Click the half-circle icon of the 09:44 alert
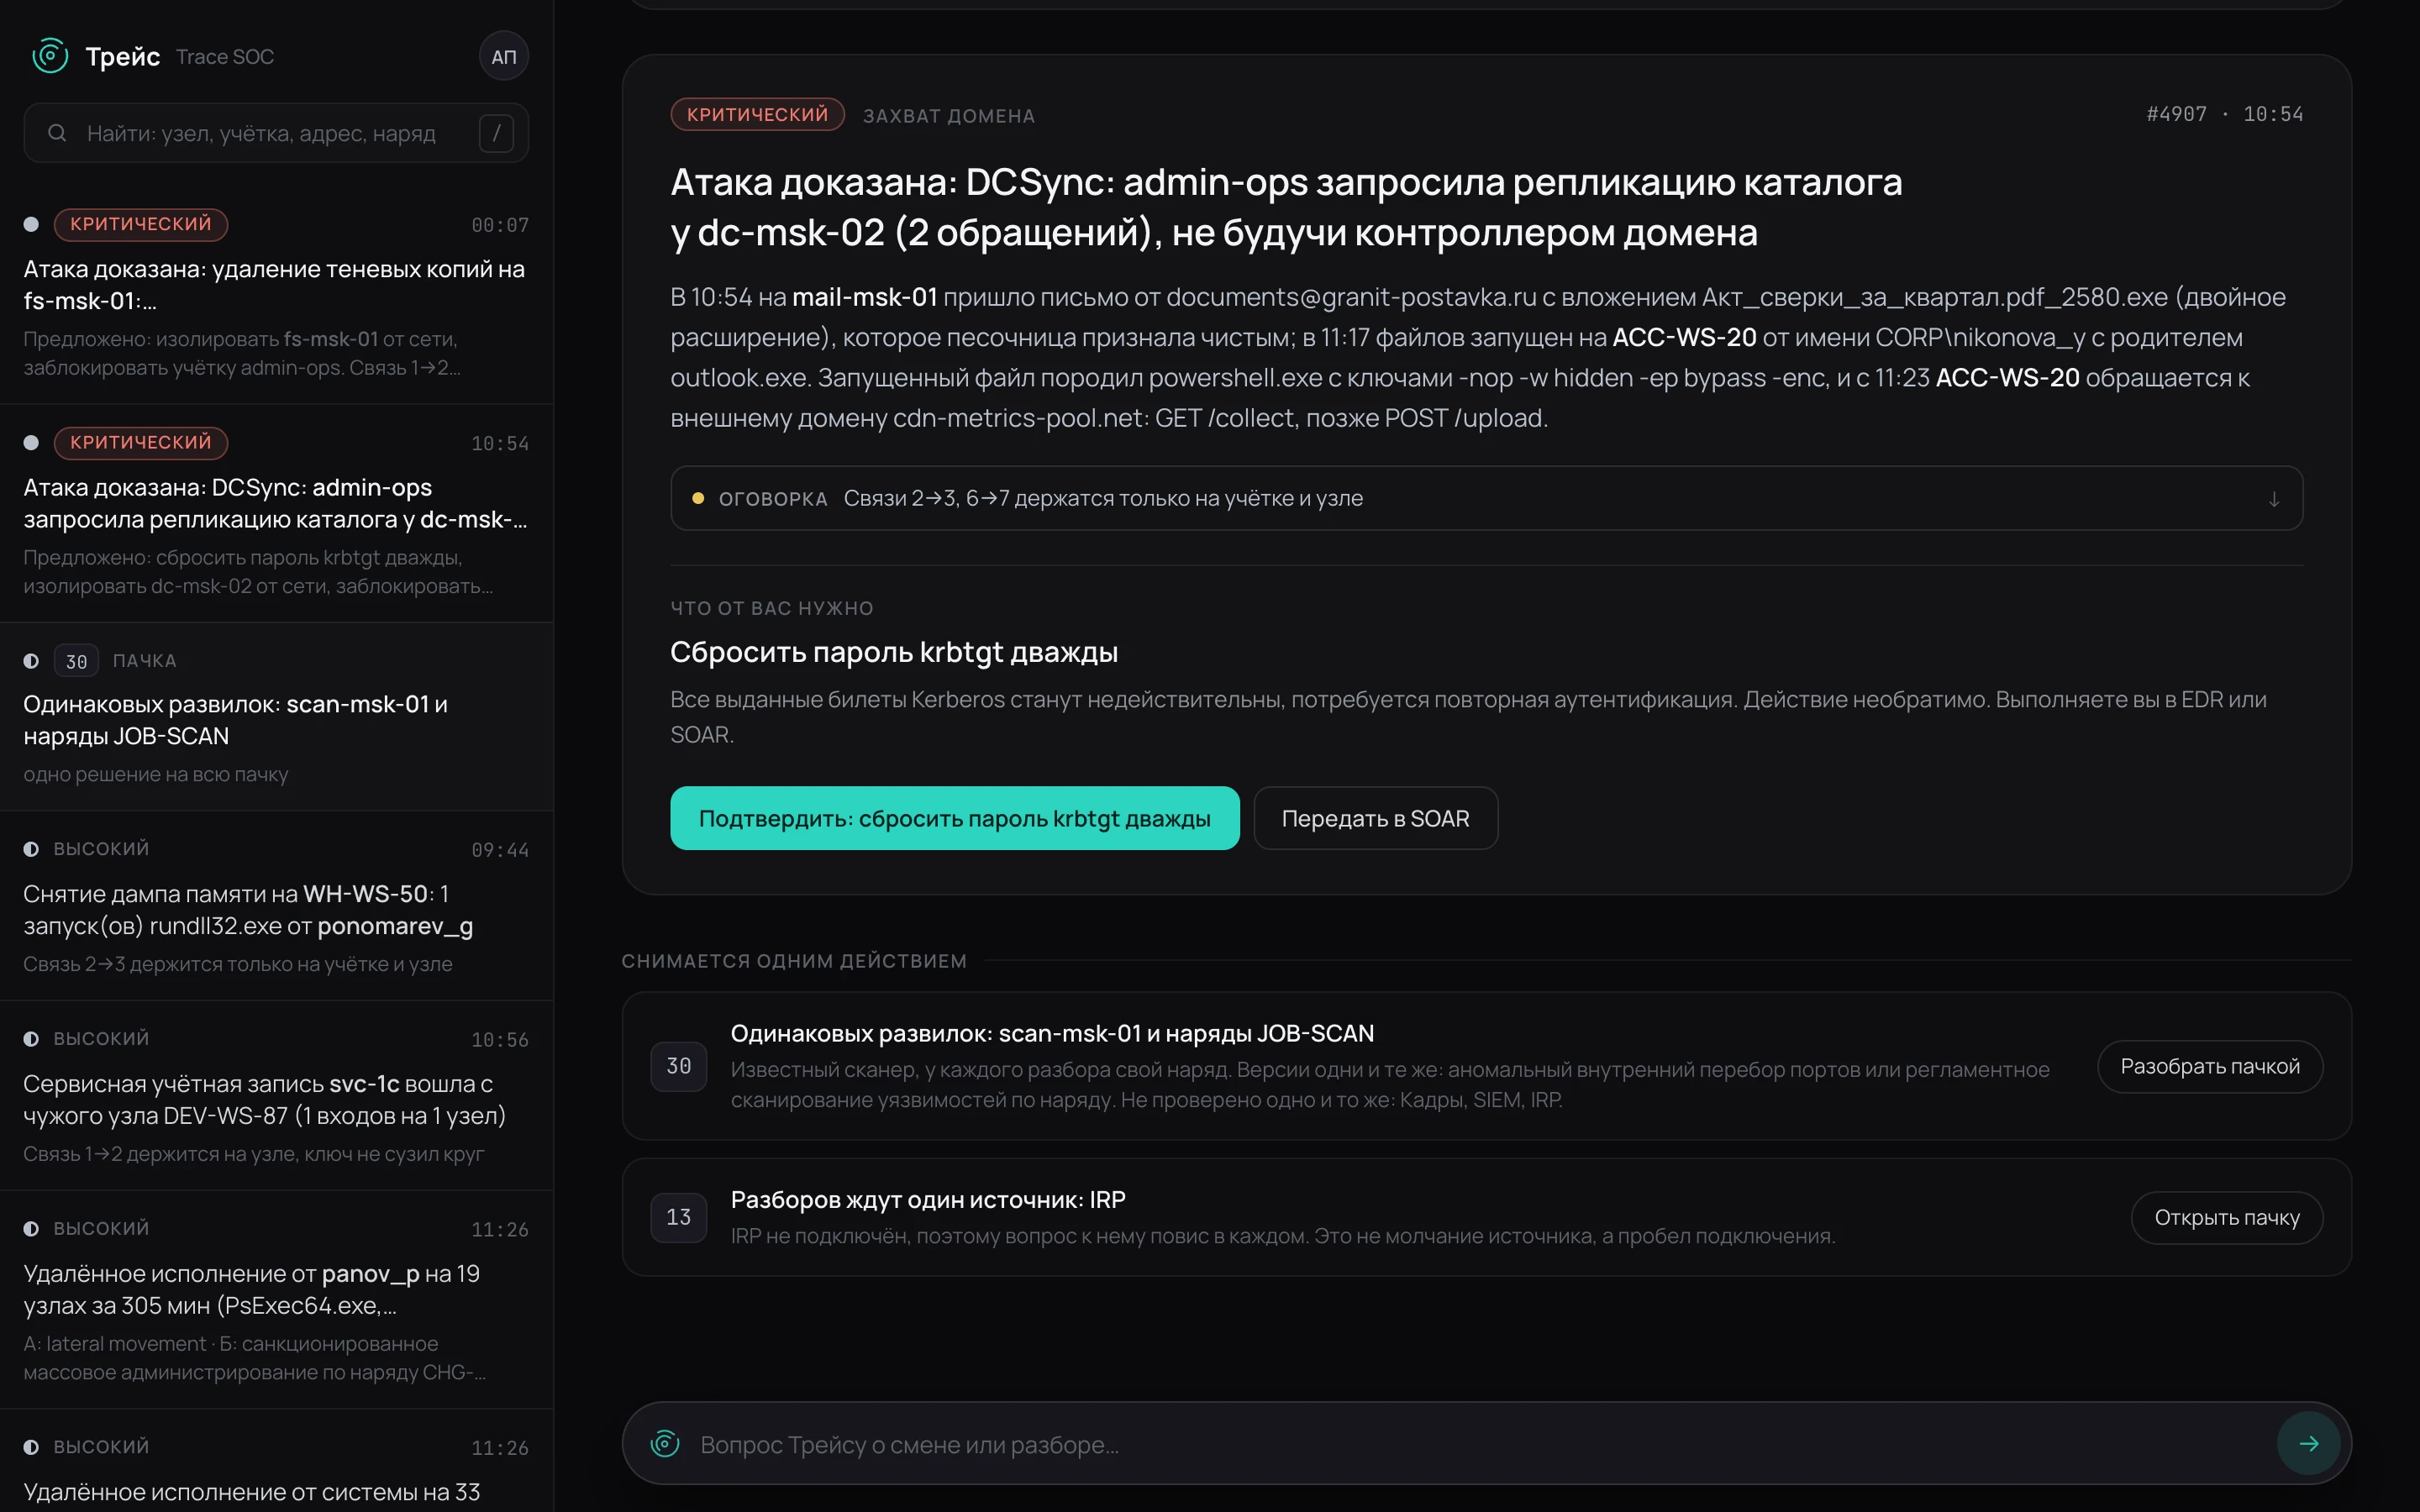The width and height of the screenshot is (2420, 1512). [31, 849]
